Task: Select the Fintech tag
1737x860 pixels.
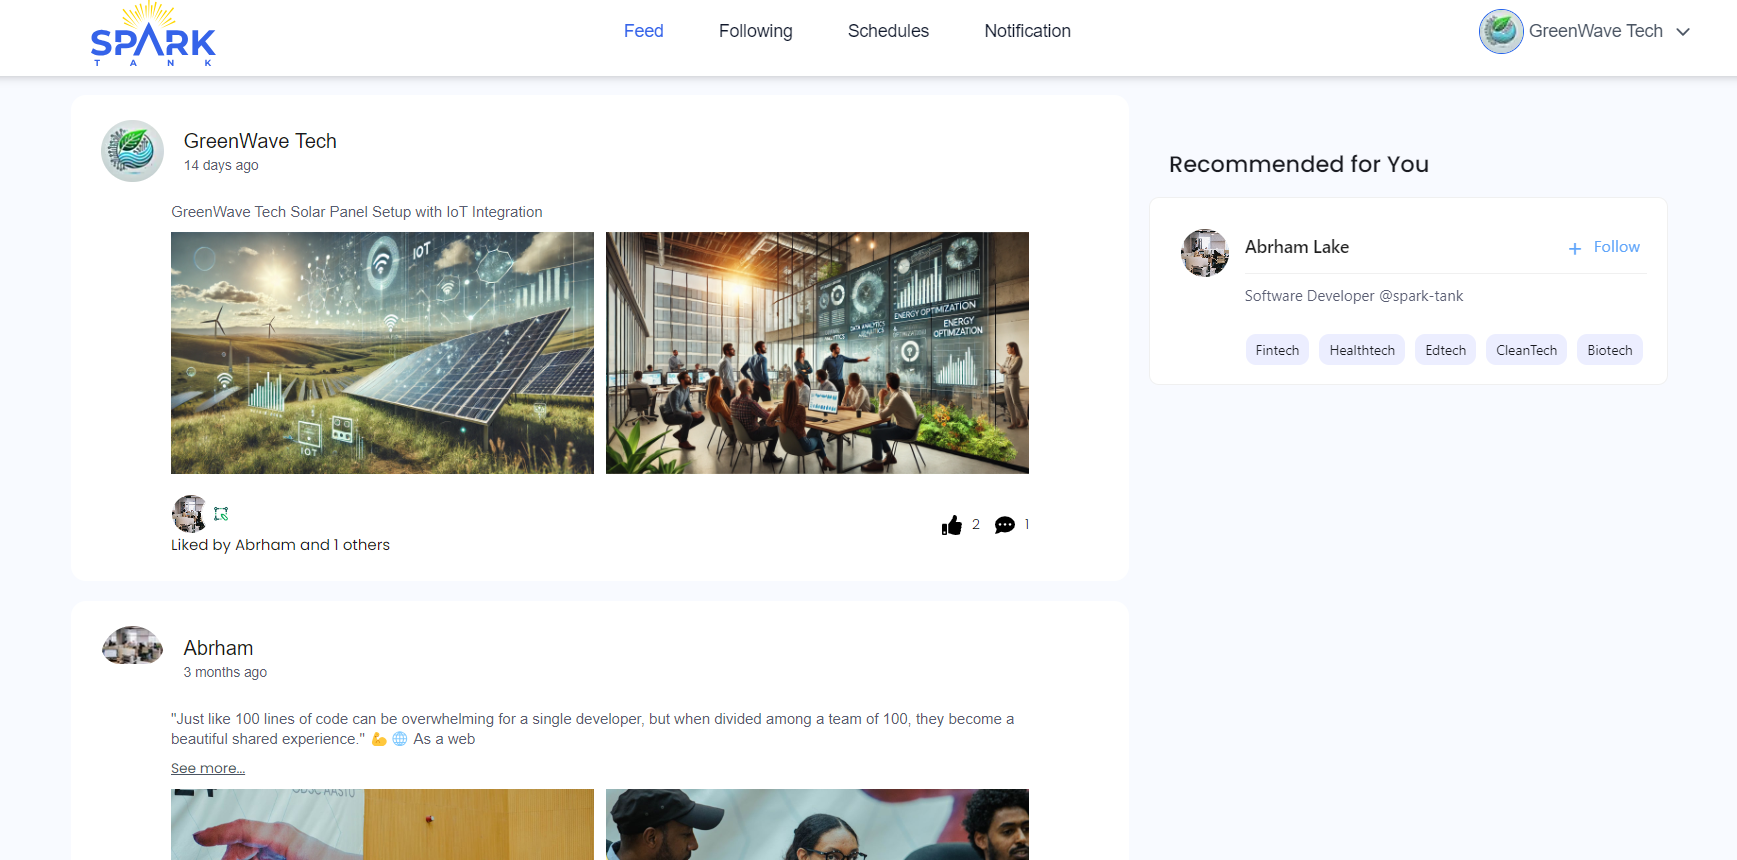Action: coord(1277,350)
